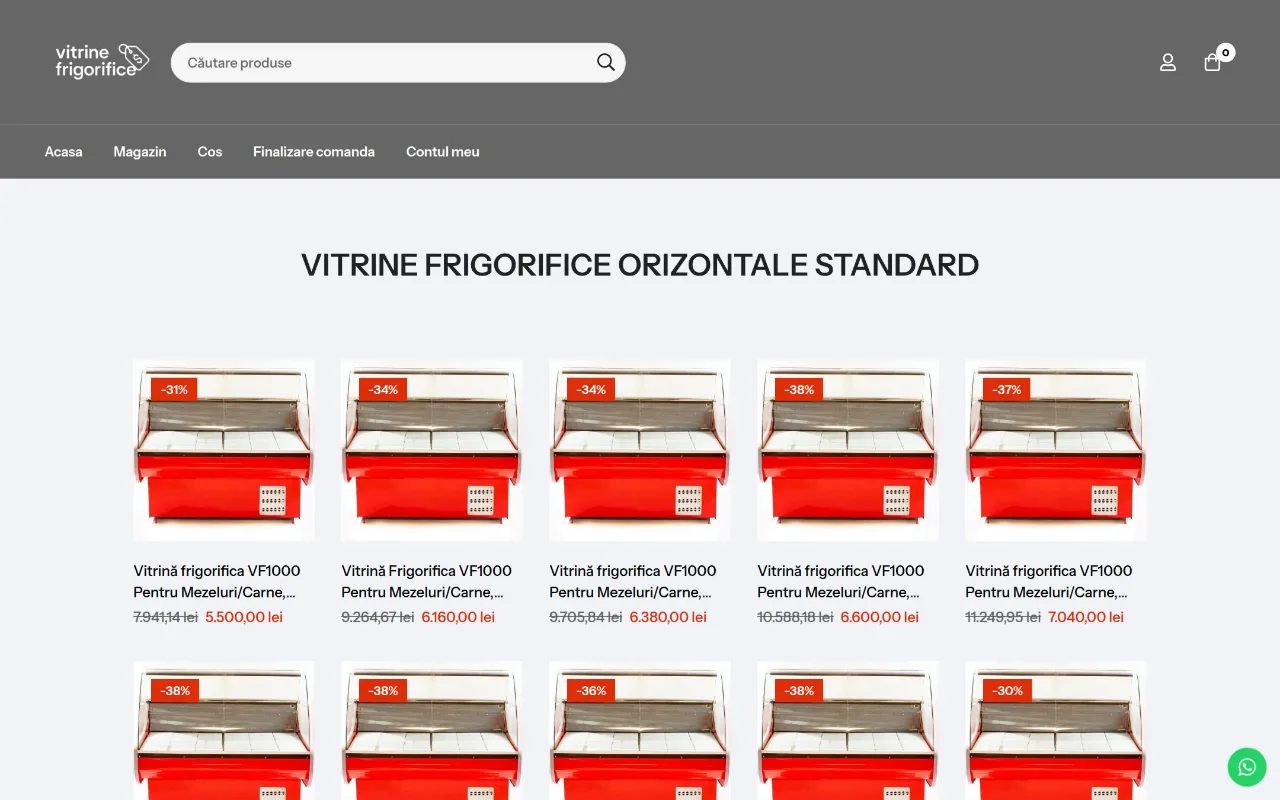Viewport: 1280px width, 800px height.
Task: Open product title above 6.380,00 lei price
Action: click(x=633, y=581)
